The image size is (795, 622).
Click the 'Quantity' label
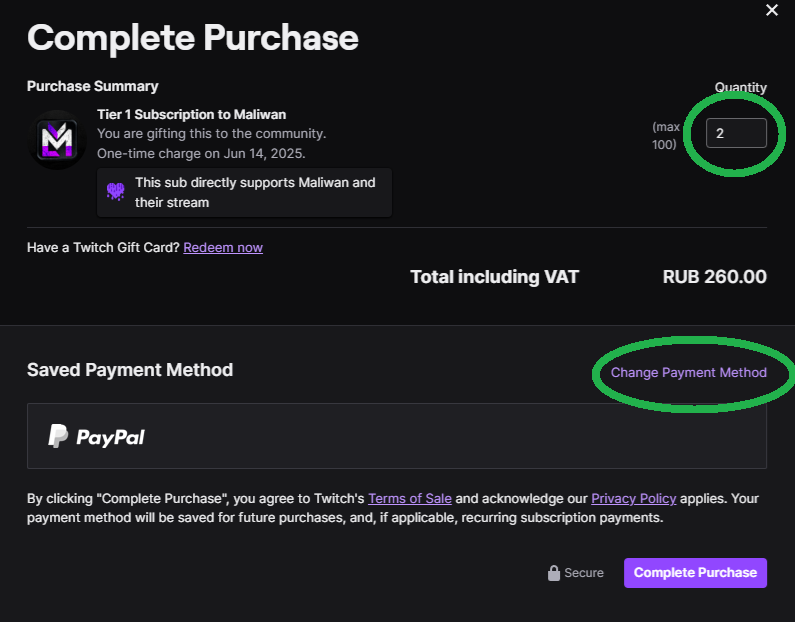pyautogui.click(x=740, y=87)
